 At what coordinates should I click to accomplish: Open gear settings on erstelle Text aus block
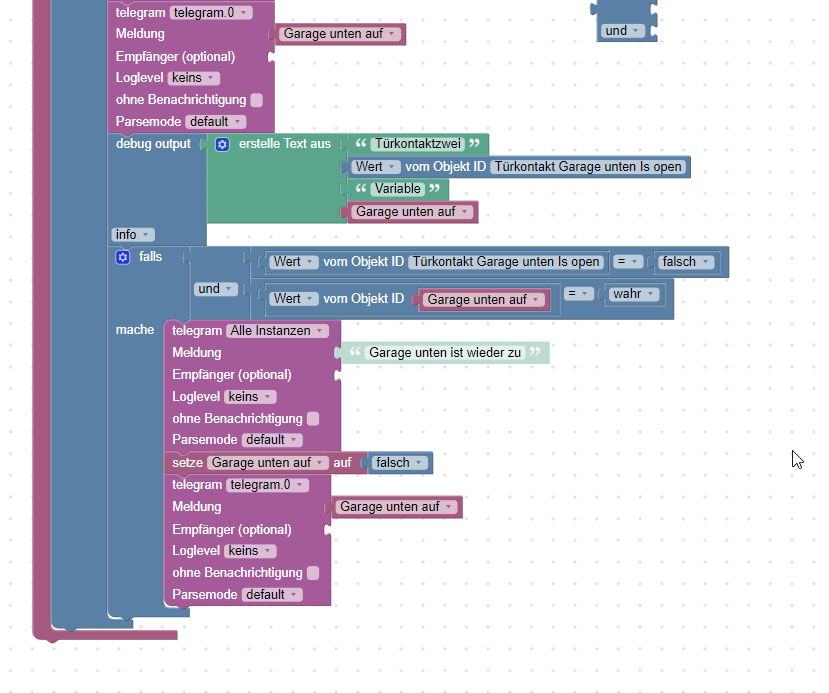click(222, 144)
